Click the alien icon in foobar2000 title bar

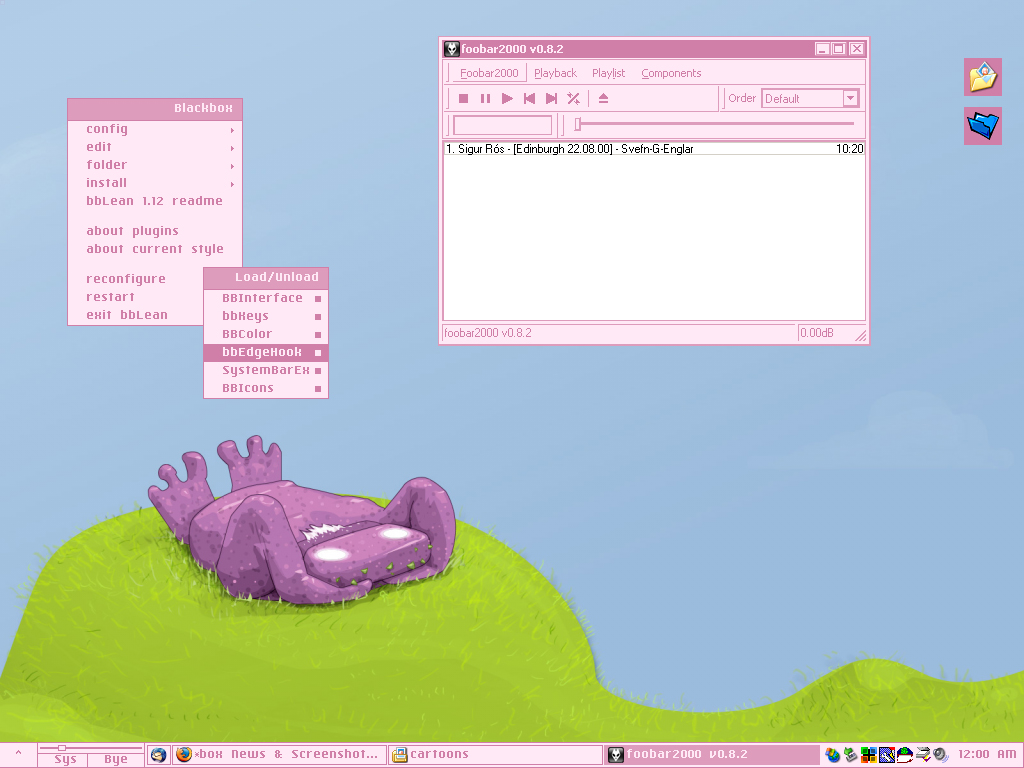pyautogui.click(x=451, y=49)
